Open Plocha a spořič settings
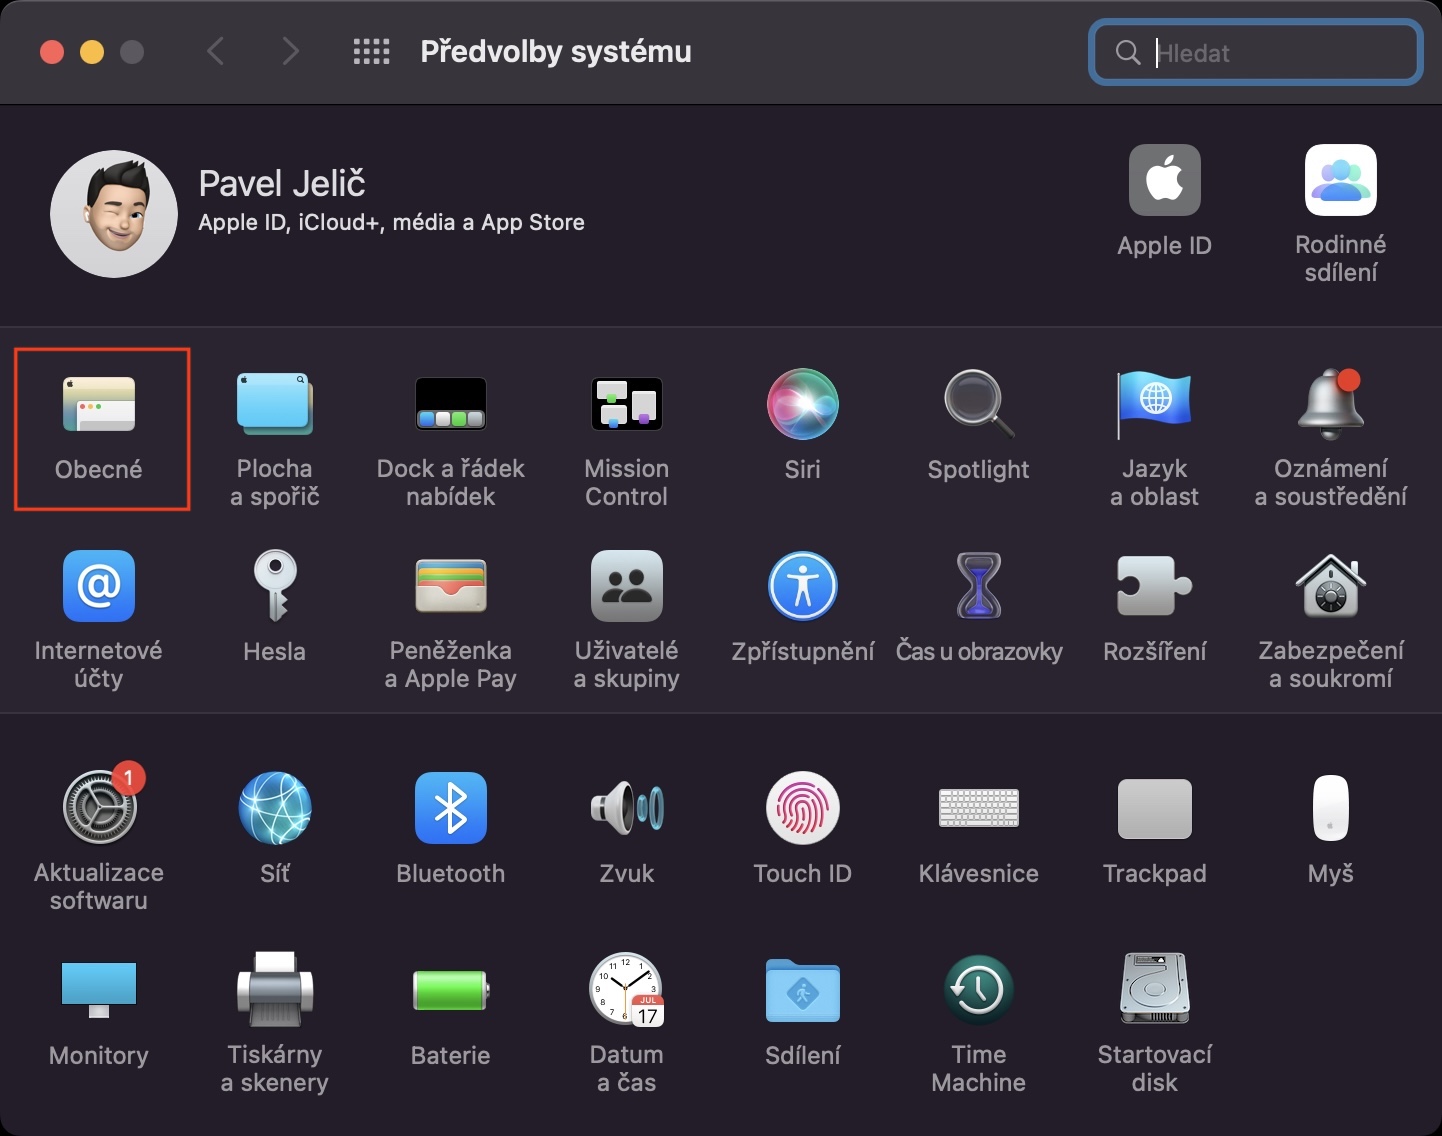1442x1136 pixels. (275, 440)
